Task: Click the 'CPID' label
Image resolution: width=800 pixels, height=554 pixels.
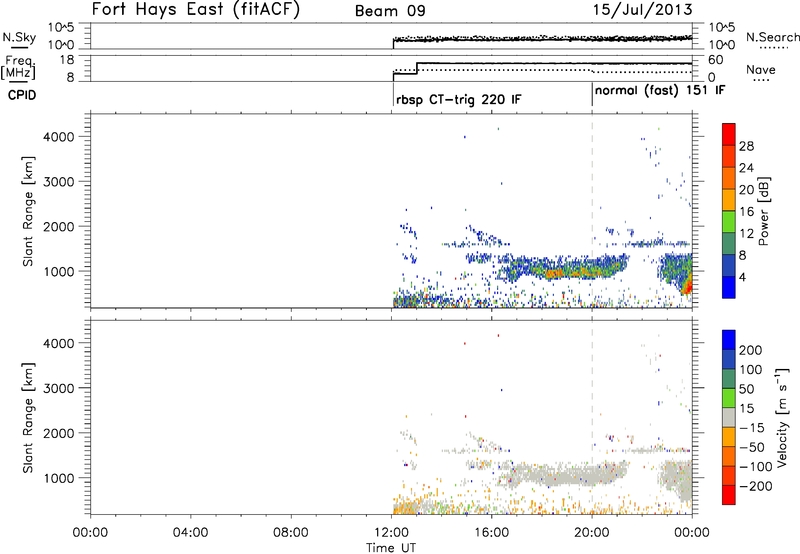Action: [x=21, y=95]
